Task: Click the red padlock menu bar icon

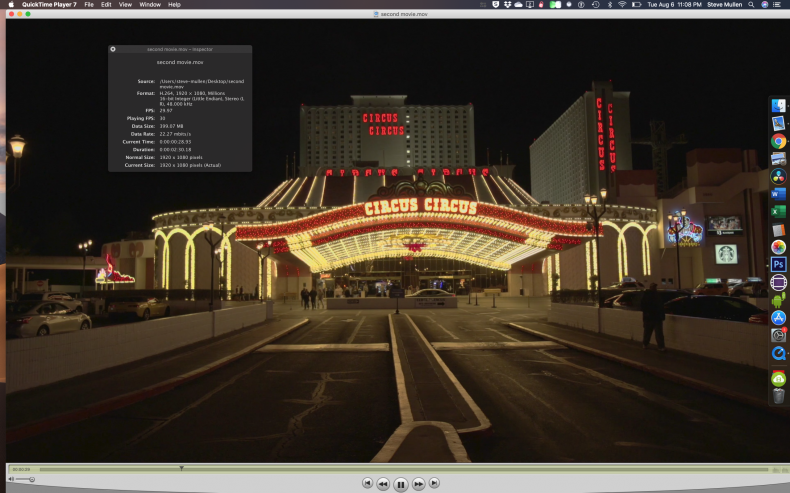Action: click(541, 5)
